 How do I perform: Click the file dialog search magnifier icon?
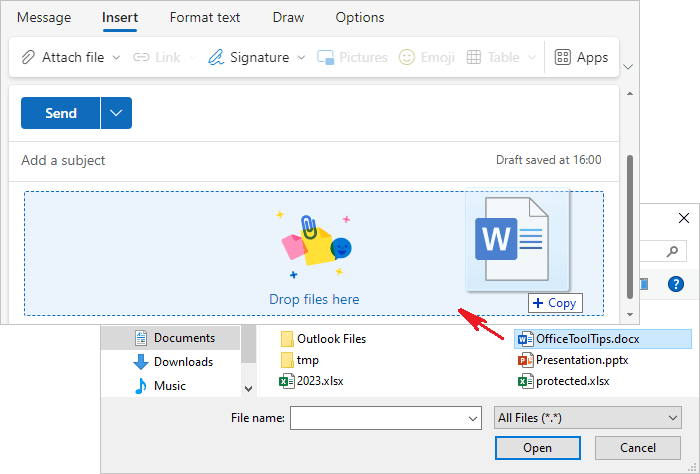[672, 252]
